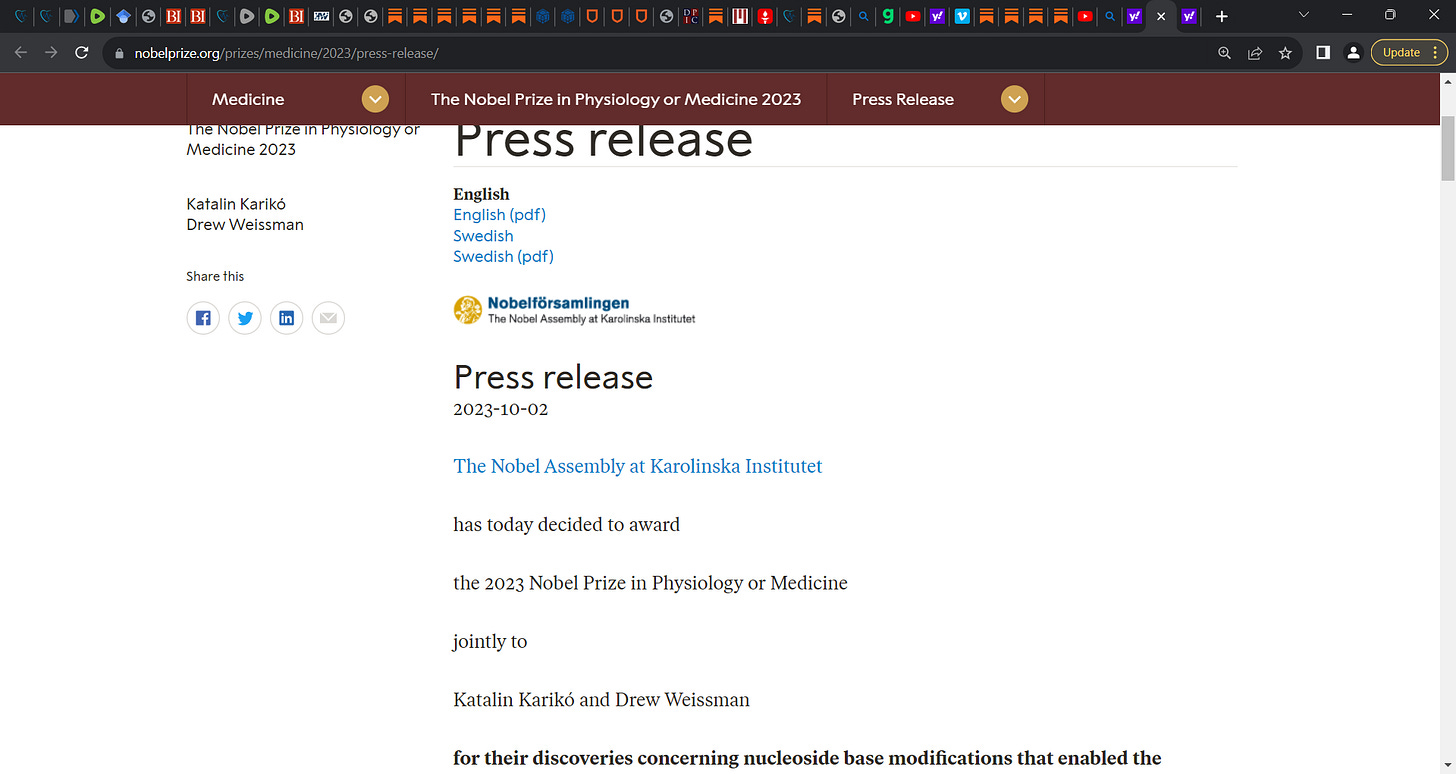Screen dimensions: 1456x774
Task: Open the tab search dropdown chevron
Action: click(x=1303, y=15)
